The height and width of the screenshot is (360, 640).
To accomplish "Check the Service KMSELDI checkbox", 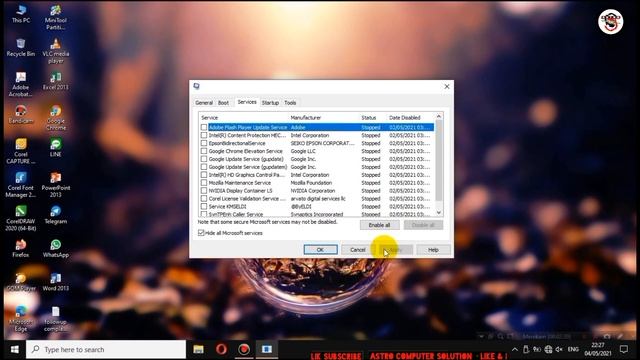I will (204, 207).
